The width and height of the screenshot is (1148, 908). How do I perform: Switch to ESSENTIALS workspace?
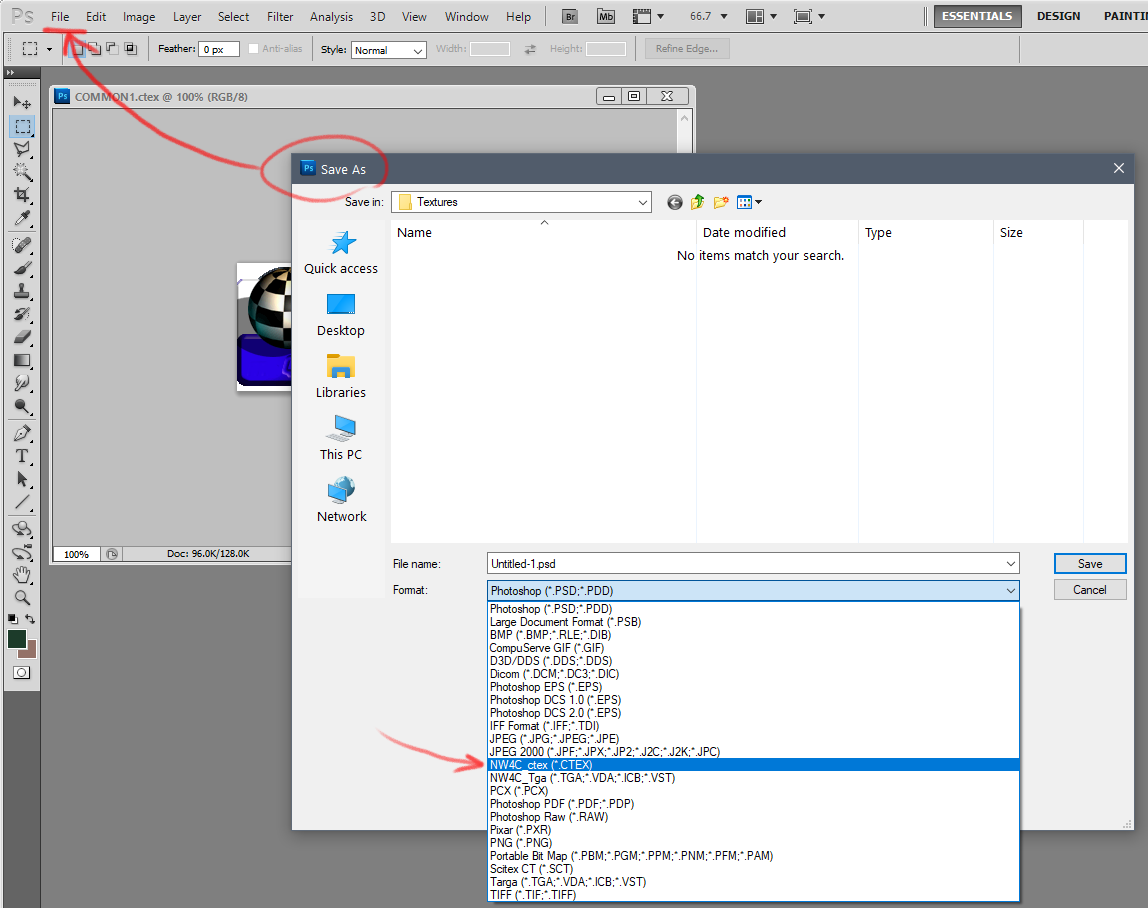click(x=977, y=16)
